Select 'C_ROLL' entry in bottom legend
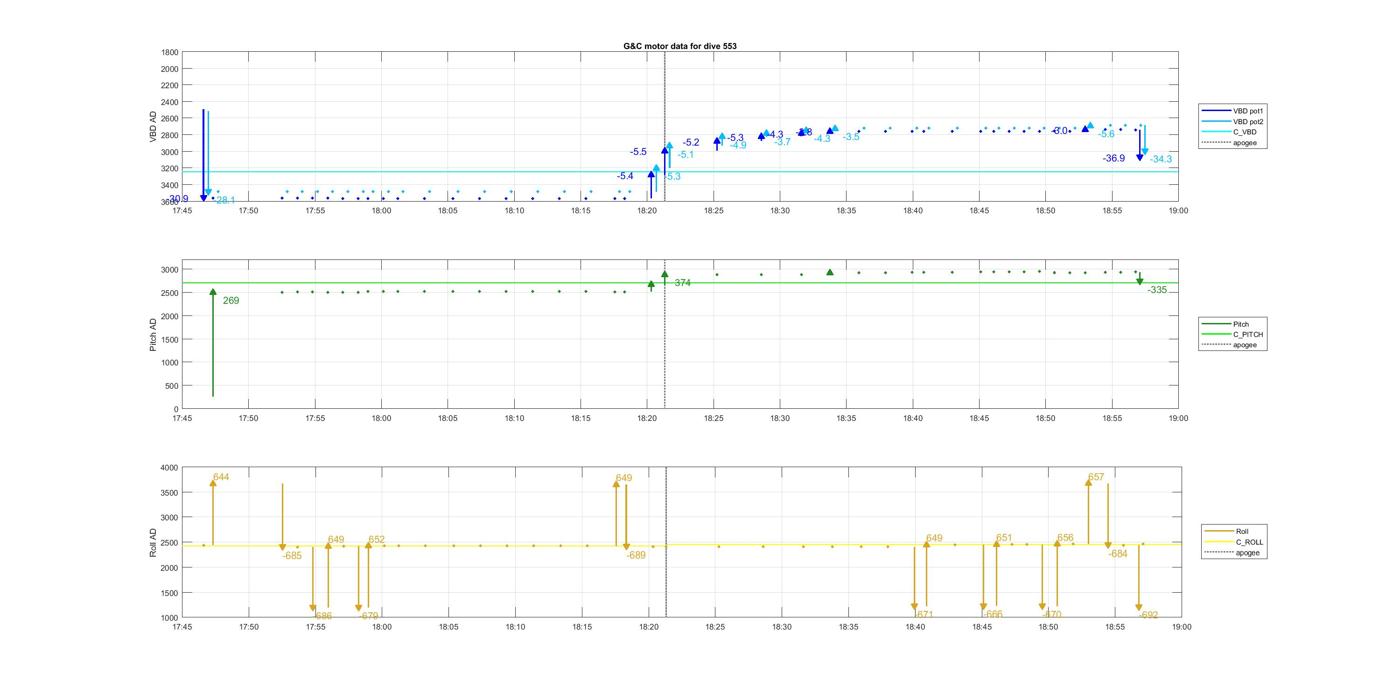 (x=1250, y=542)
